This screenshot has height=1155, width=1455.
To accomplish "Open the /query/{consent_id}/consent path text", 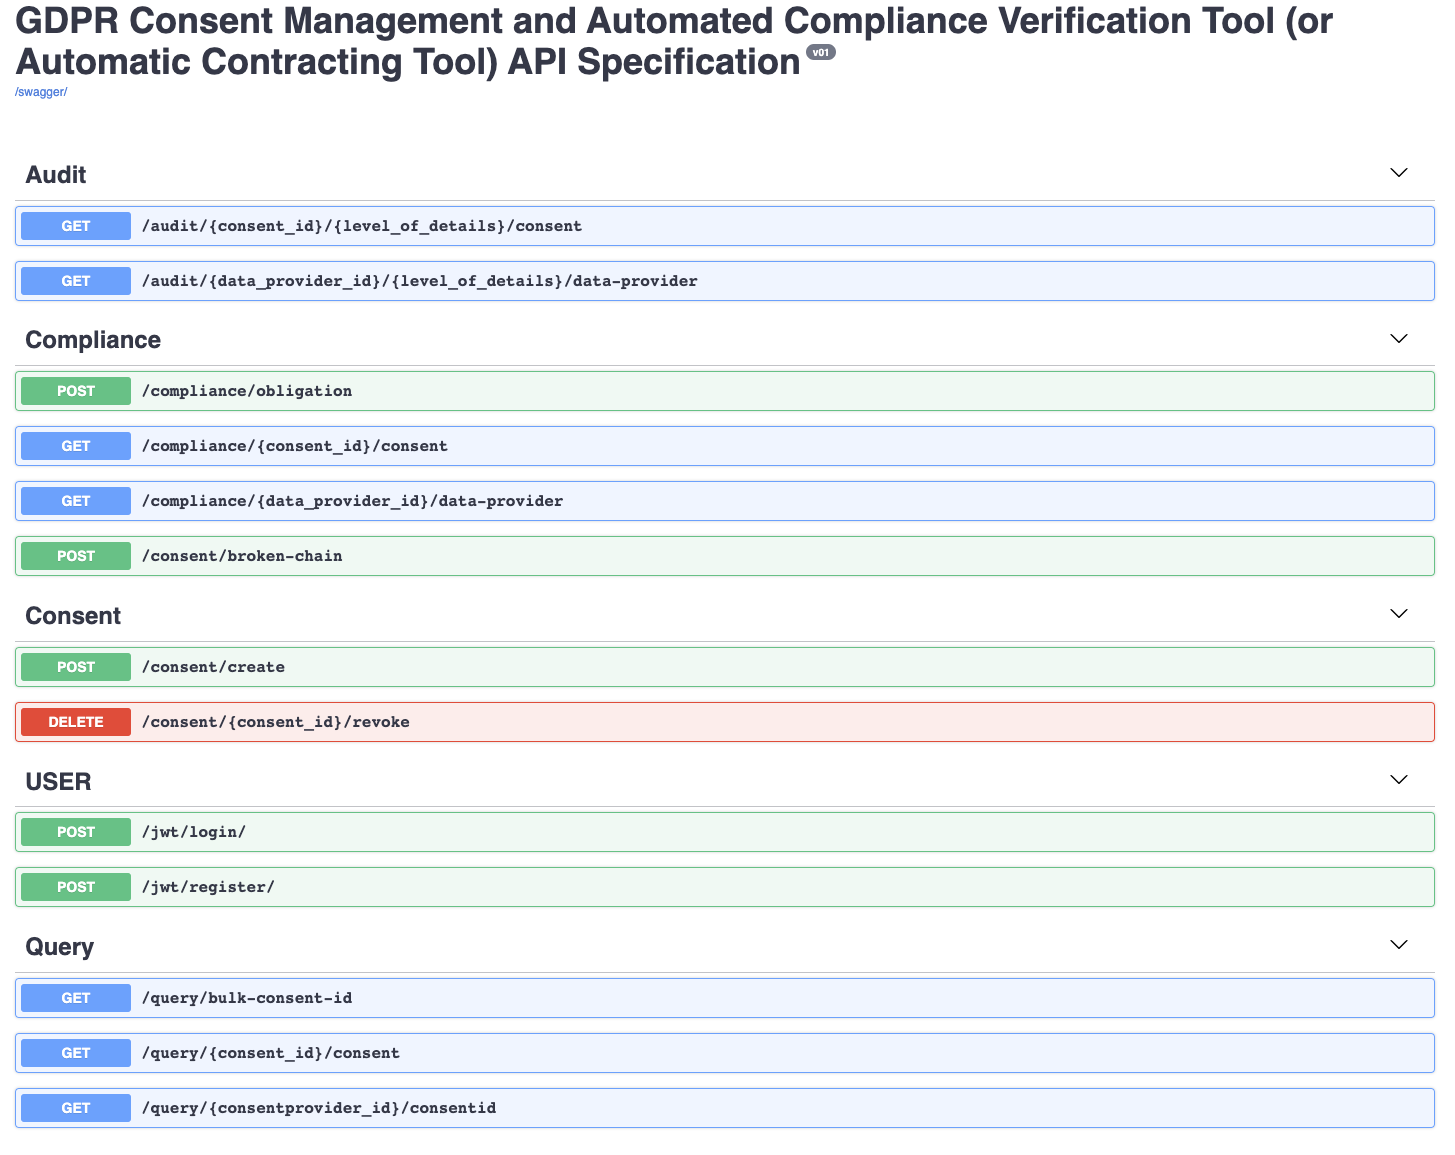I will coord(271,1053).
